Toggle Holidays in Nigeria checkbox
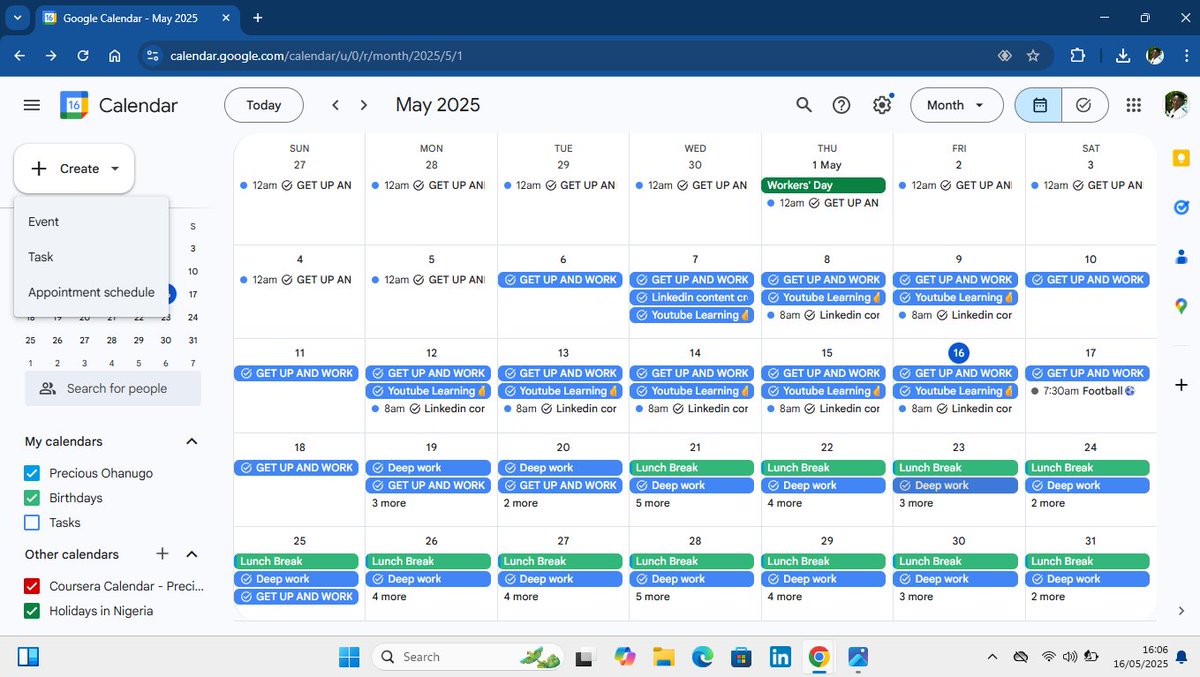This screenshot has width=1200, height=677. [32, 611]
